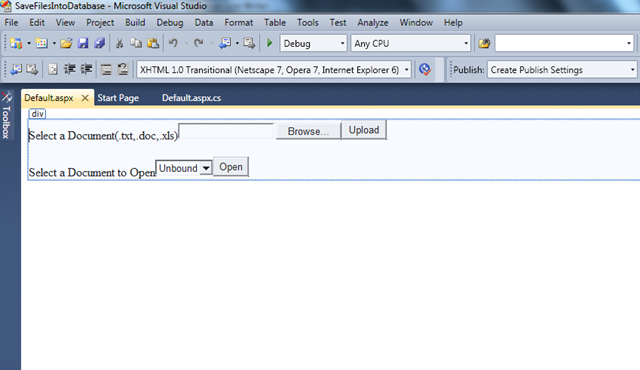Click the Upload button
The height and width of the screenshot is (370, 640).
coord(364,130)
